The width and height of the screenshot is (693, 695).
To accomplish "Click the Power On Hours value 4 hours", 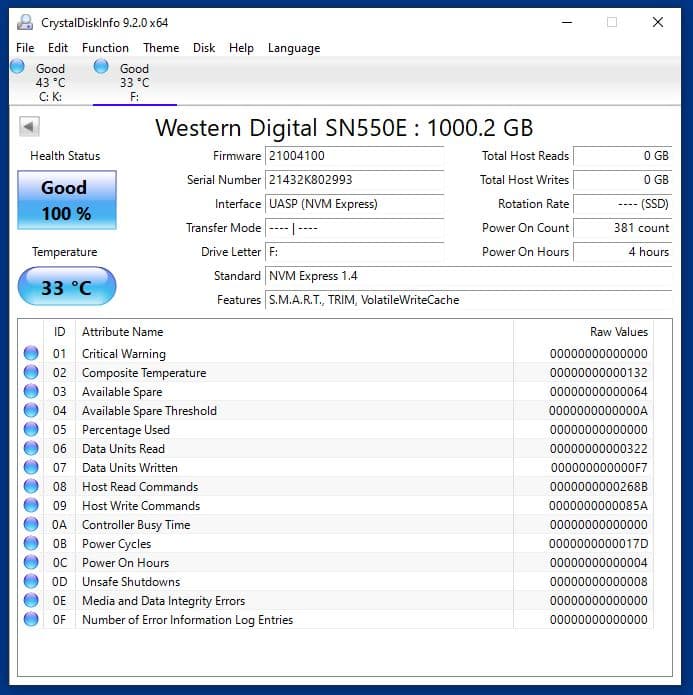I will tap(623, 252).
